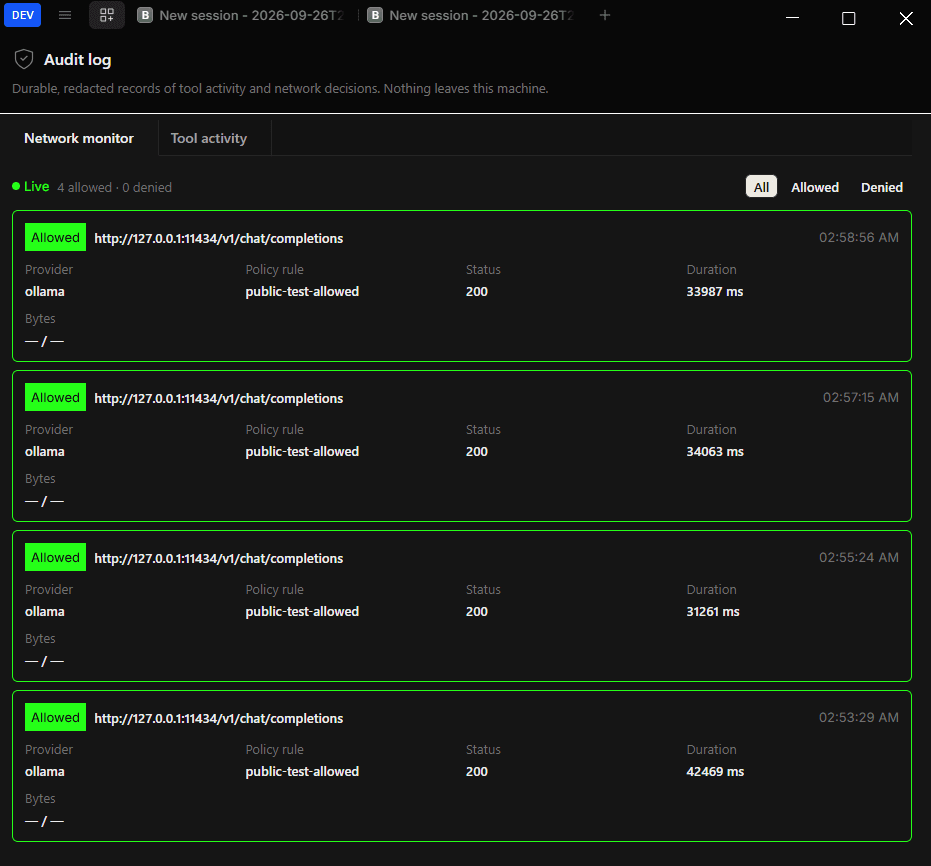The height and width of the screenshot is (866, 931).
Task: Open the hamburger menu icon
Action: [65, 15]
